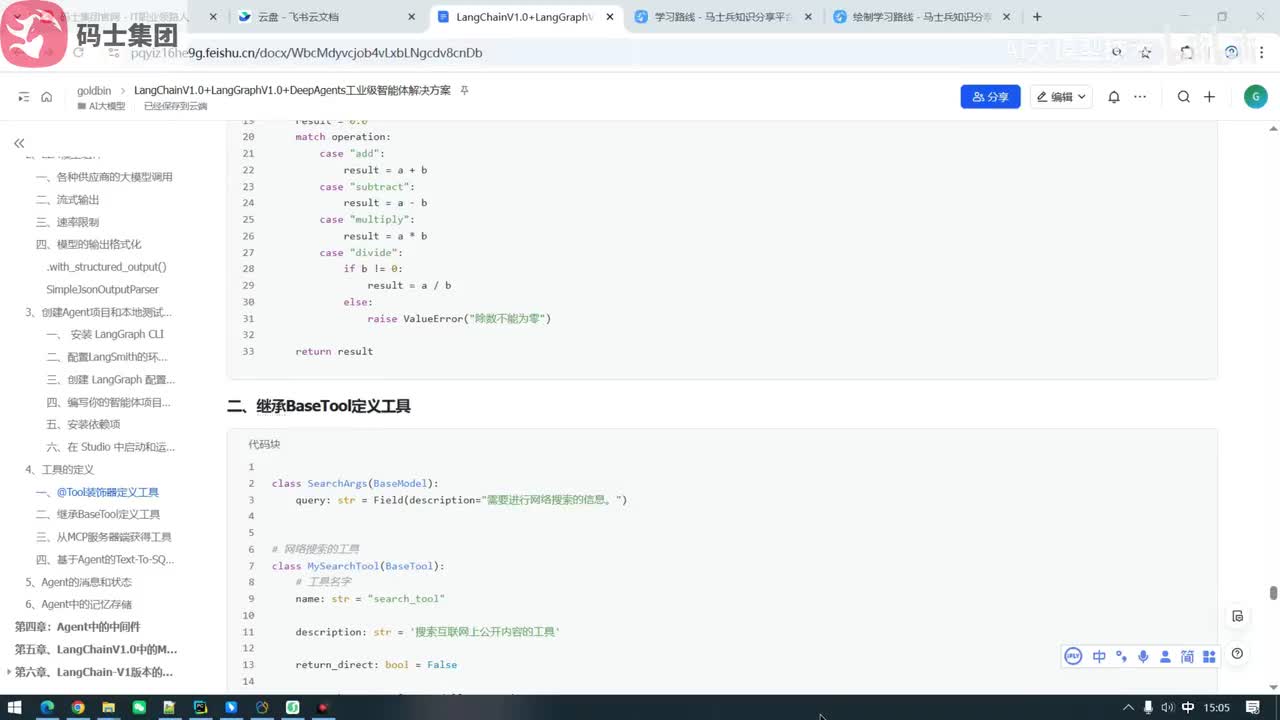Navigate to SimpleJsonOutputParser heading

pos(102,289)
